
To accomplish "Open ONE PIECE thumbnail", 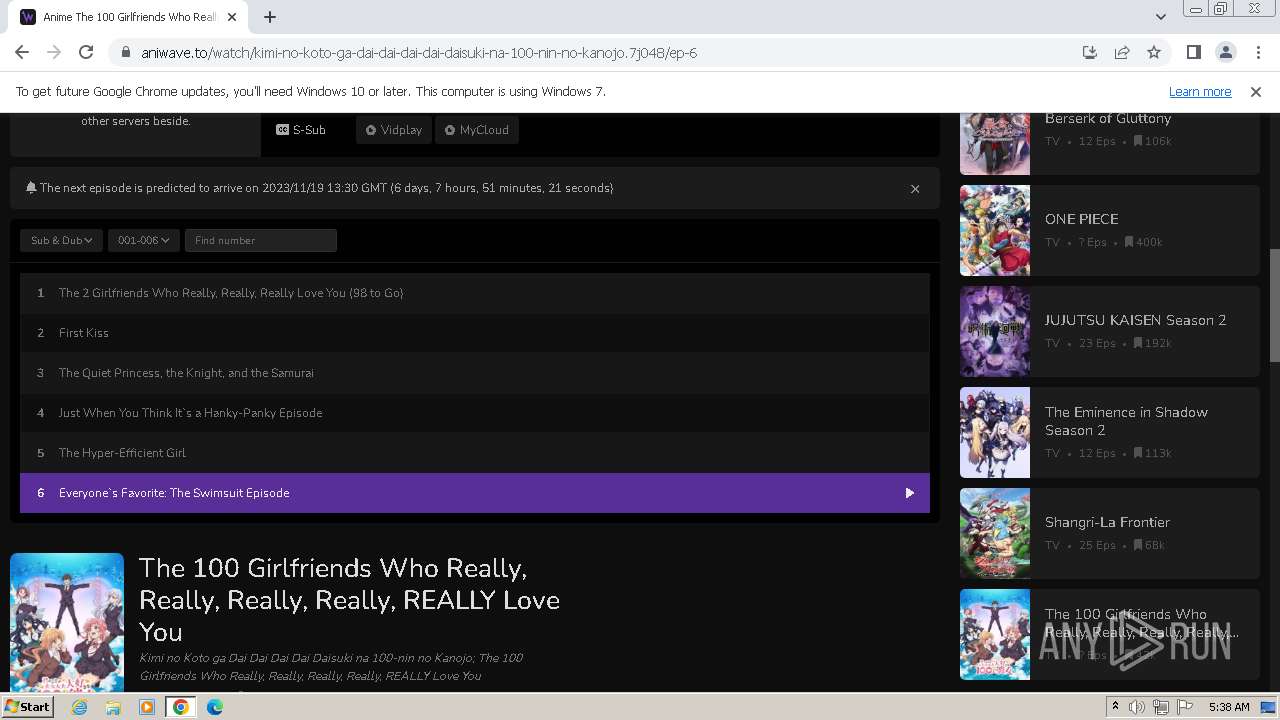I will pos(995,231).
